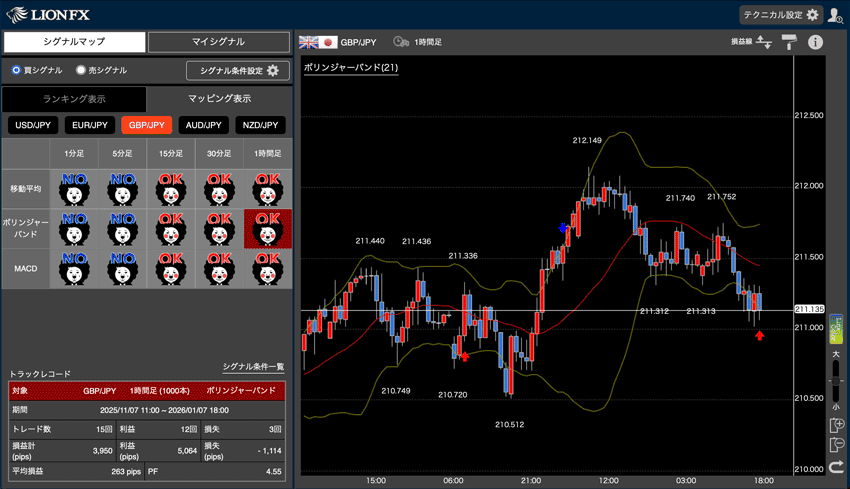Viewport: 850px width, 489px height.
Task: Switch to the ランキング表示 tab
Action: [x=74, y=99]
